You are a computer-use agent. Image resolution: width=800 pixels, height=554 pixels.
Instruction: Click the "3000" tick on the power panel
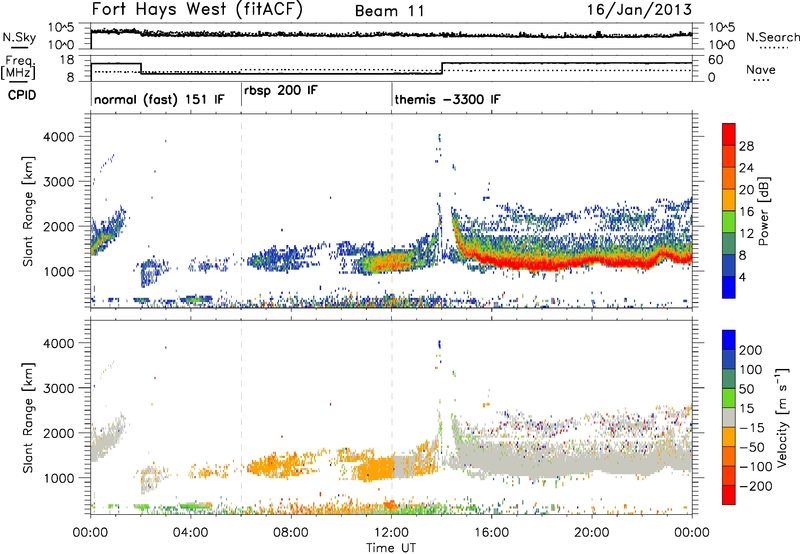pos(59,182)
